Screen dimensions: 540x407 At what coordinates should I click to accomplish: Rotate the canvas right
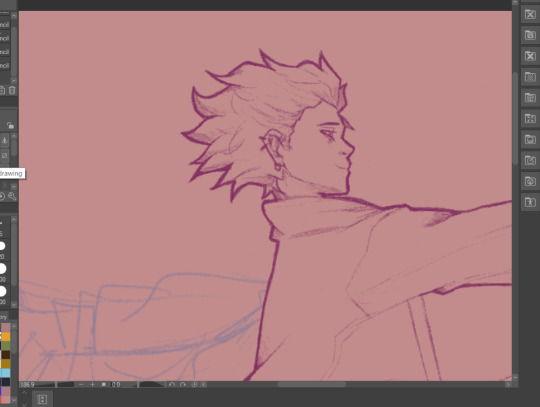pyautogui.click(x=183, y=384)
